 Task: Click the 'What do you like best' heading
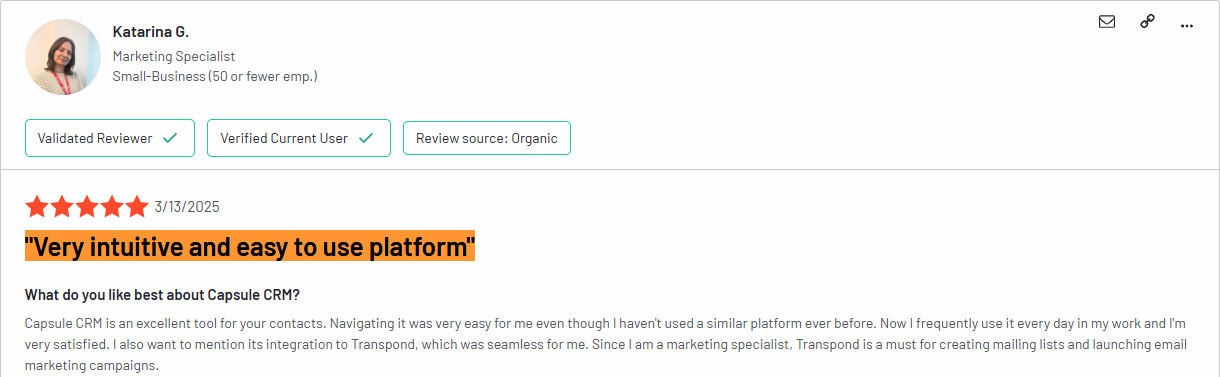pyautogui.click(x=162, y=295)
